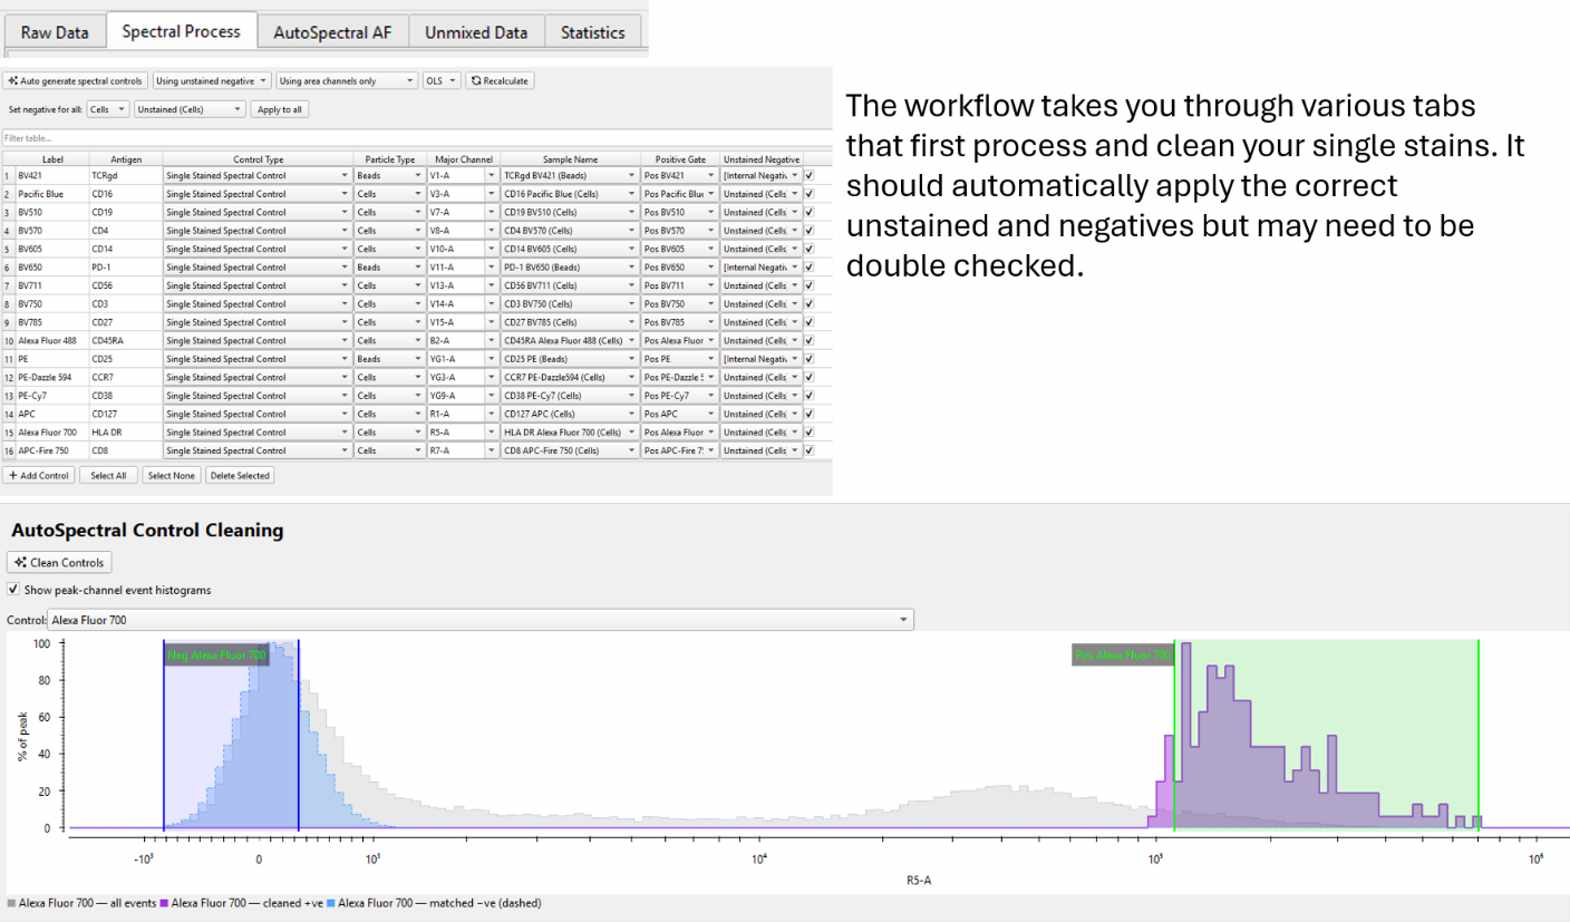Switch to the AutoSpectral AF tab
Image resolution: width=1570 pixels, height=922 pixels.
click(332, 32)
